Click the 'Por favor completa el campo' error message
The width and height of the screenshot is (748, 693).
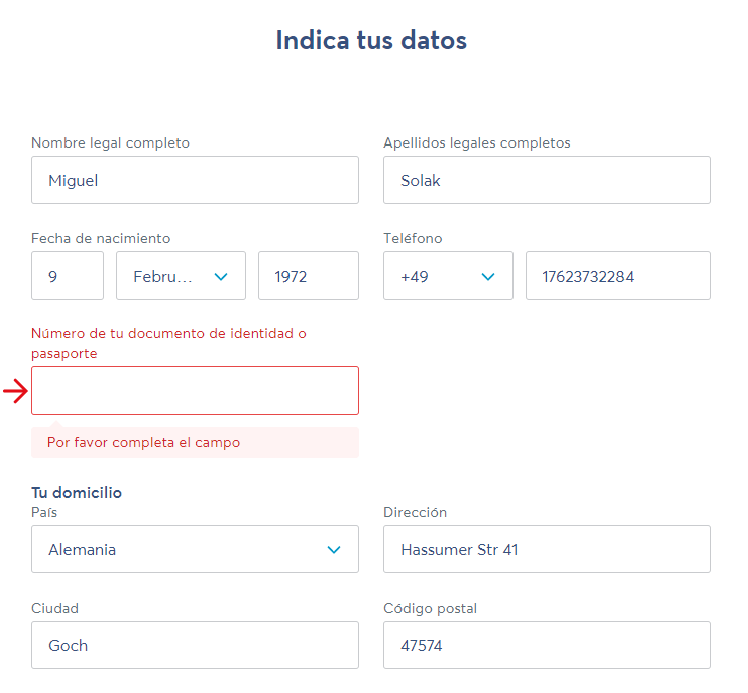coord(144,443)
